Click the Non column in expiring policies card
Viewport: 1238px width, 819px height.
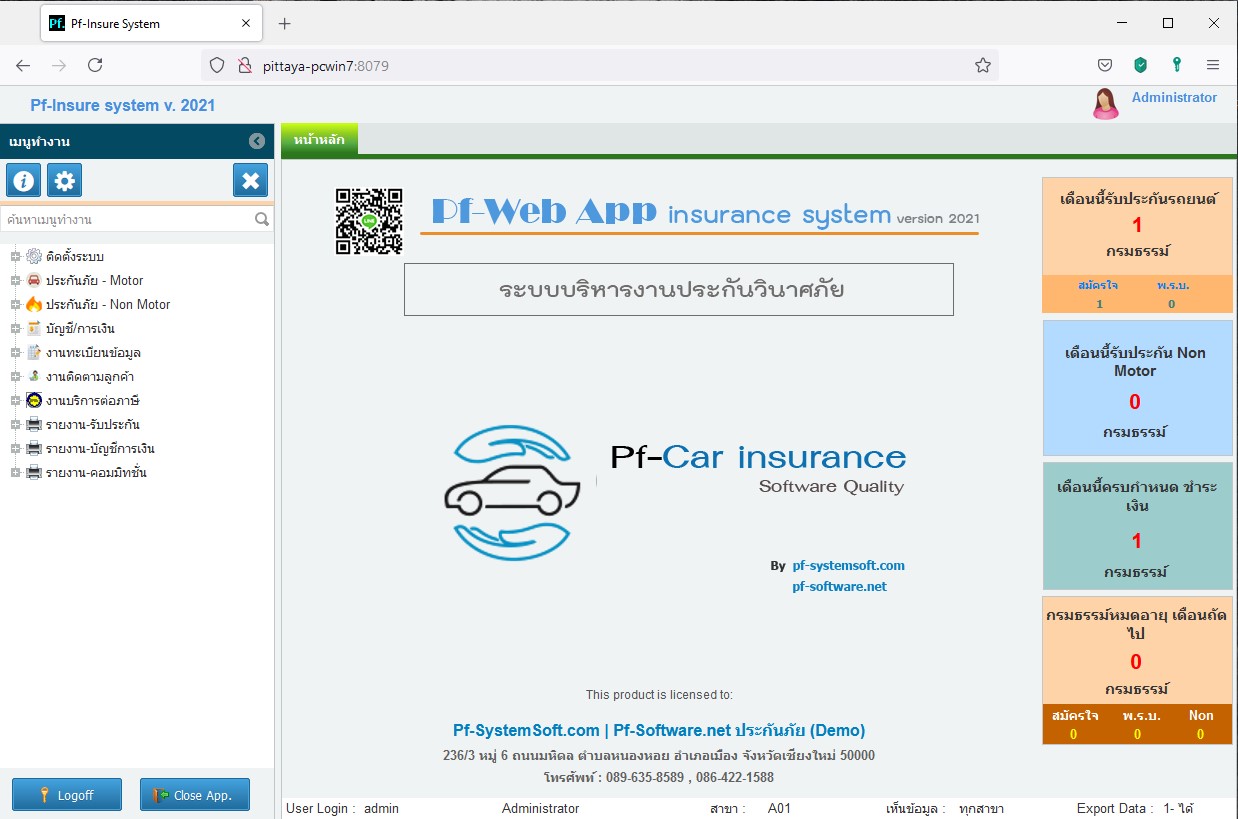[1201, 725]
